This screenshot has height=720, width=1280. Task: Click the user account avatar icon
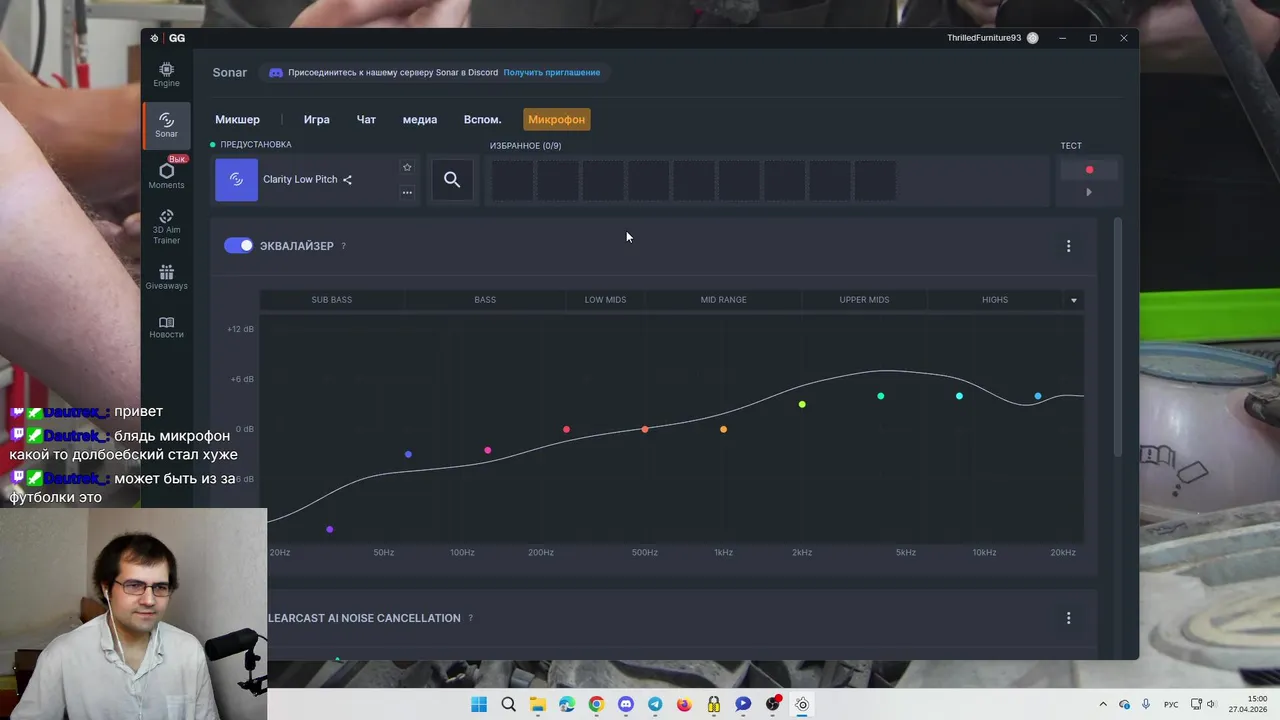point(1033,38)
